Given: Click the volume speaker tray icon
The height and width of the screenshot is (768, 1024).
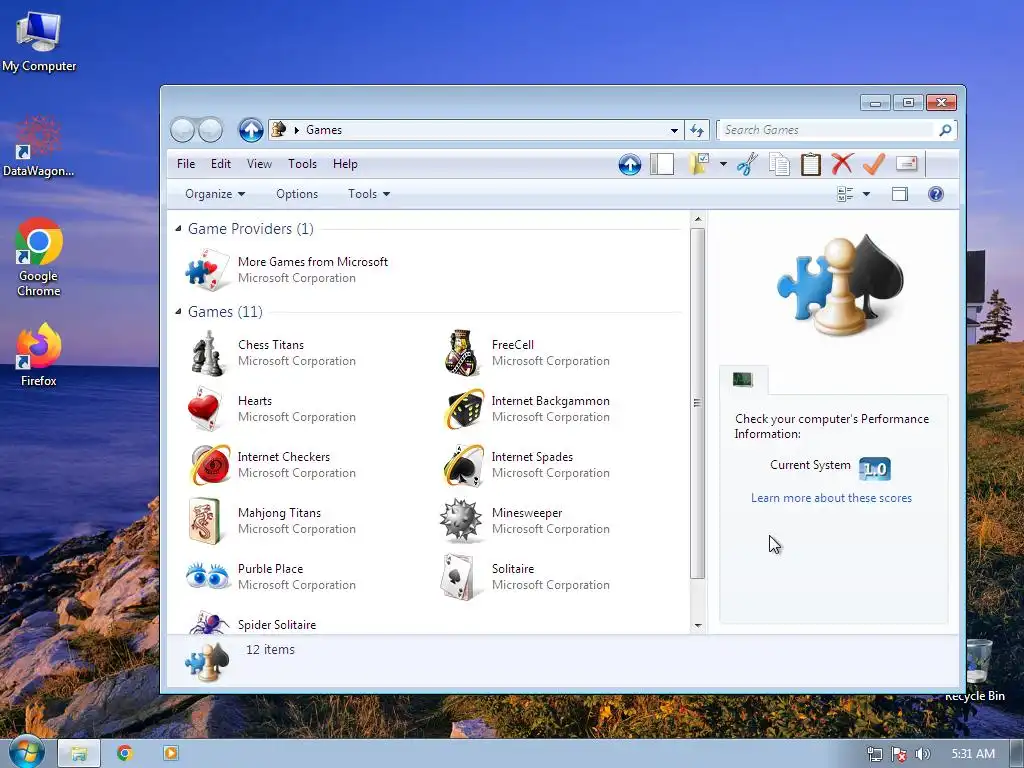Looking at the screenshot, I should [x=922, y=754].
